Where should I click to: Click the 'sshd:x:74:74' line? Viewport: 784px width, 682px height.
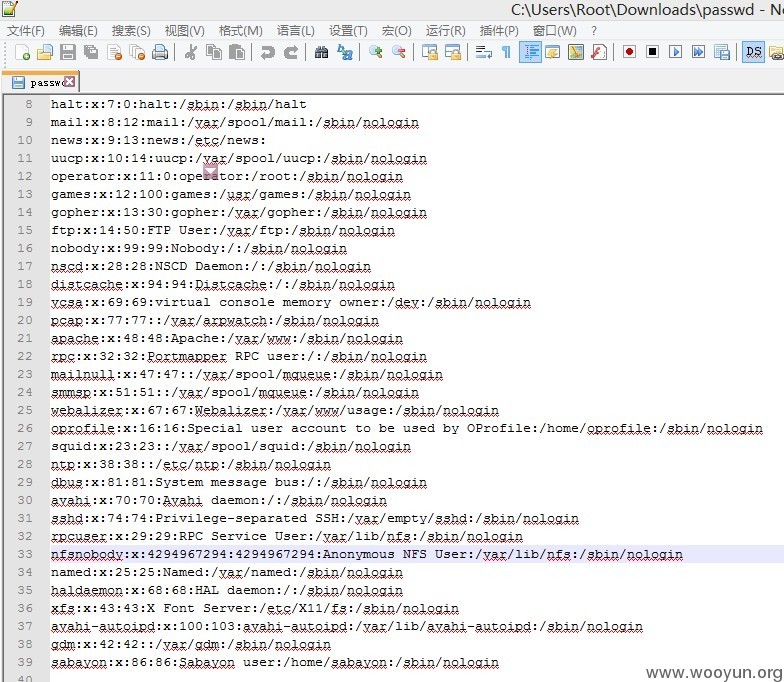(315, 518)
